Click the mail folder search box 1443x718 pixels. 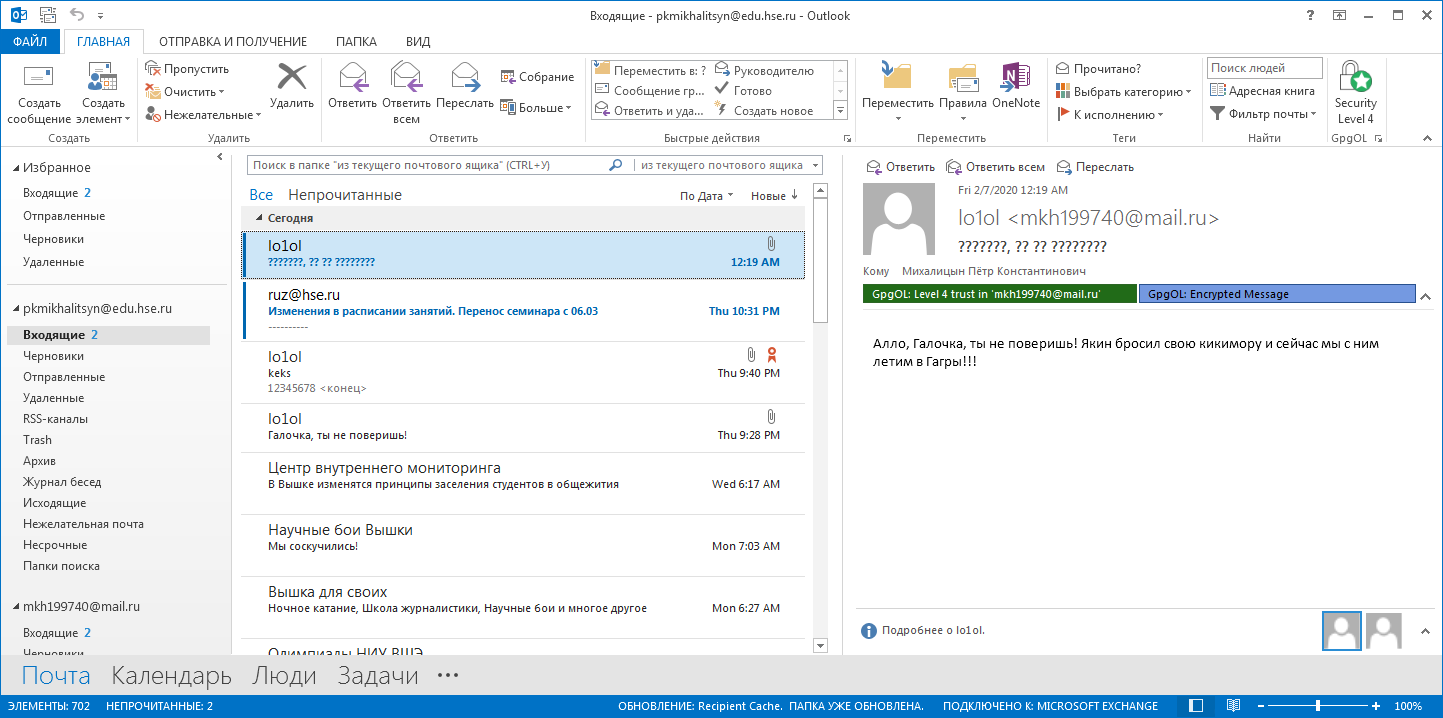pos(428,165)
